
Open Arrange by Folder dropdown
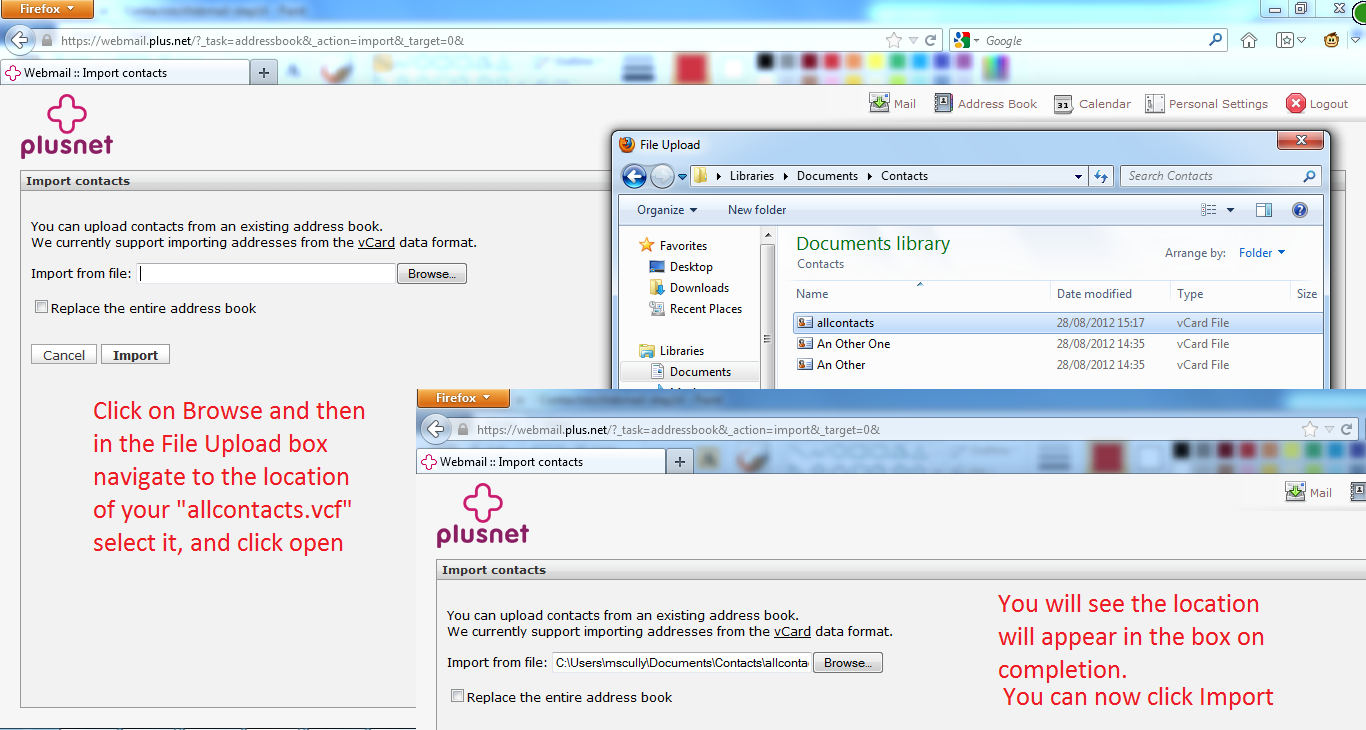tap(1262, 253)
